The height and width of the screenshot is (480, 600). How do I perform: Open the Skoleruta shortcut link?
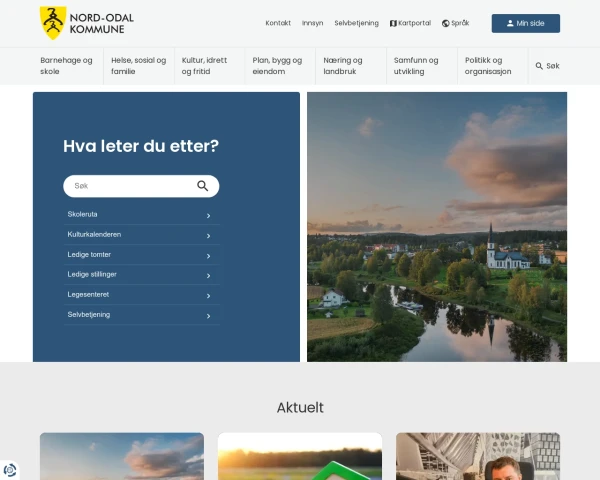point(142,214)
